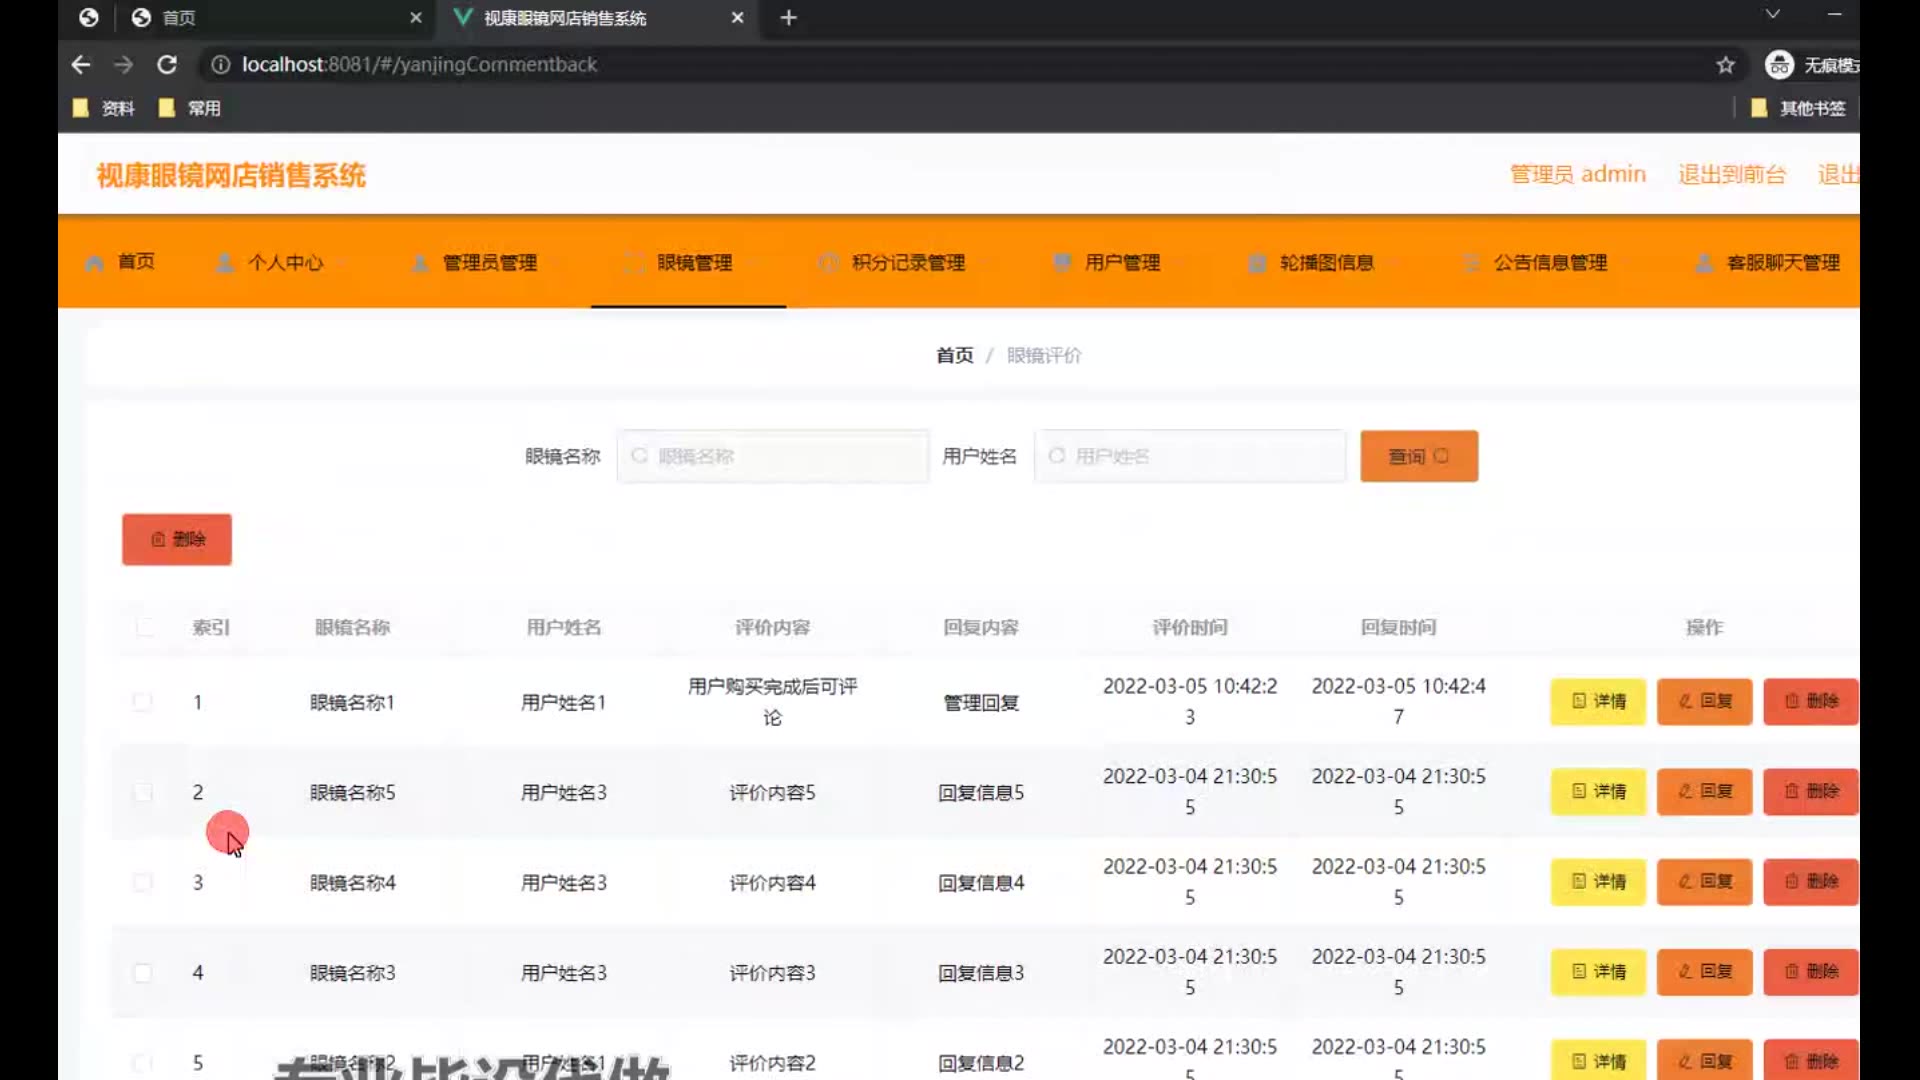
Task: Open the browser tab search chevron
Action: click(x=1772, y=15)
